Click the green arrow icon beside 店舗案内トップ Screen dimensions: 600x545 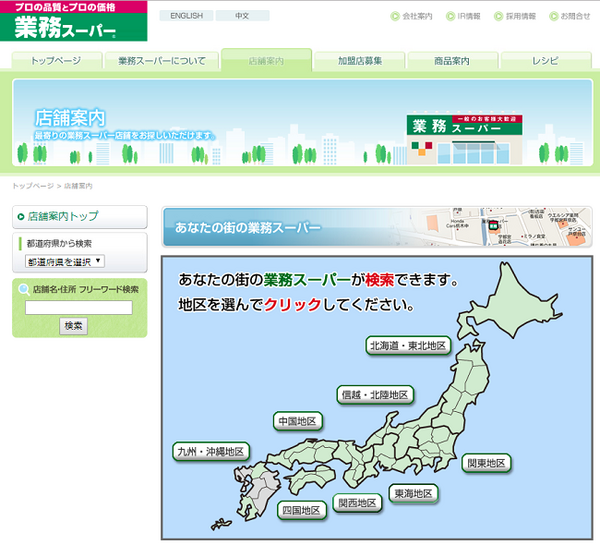point(21,217)
